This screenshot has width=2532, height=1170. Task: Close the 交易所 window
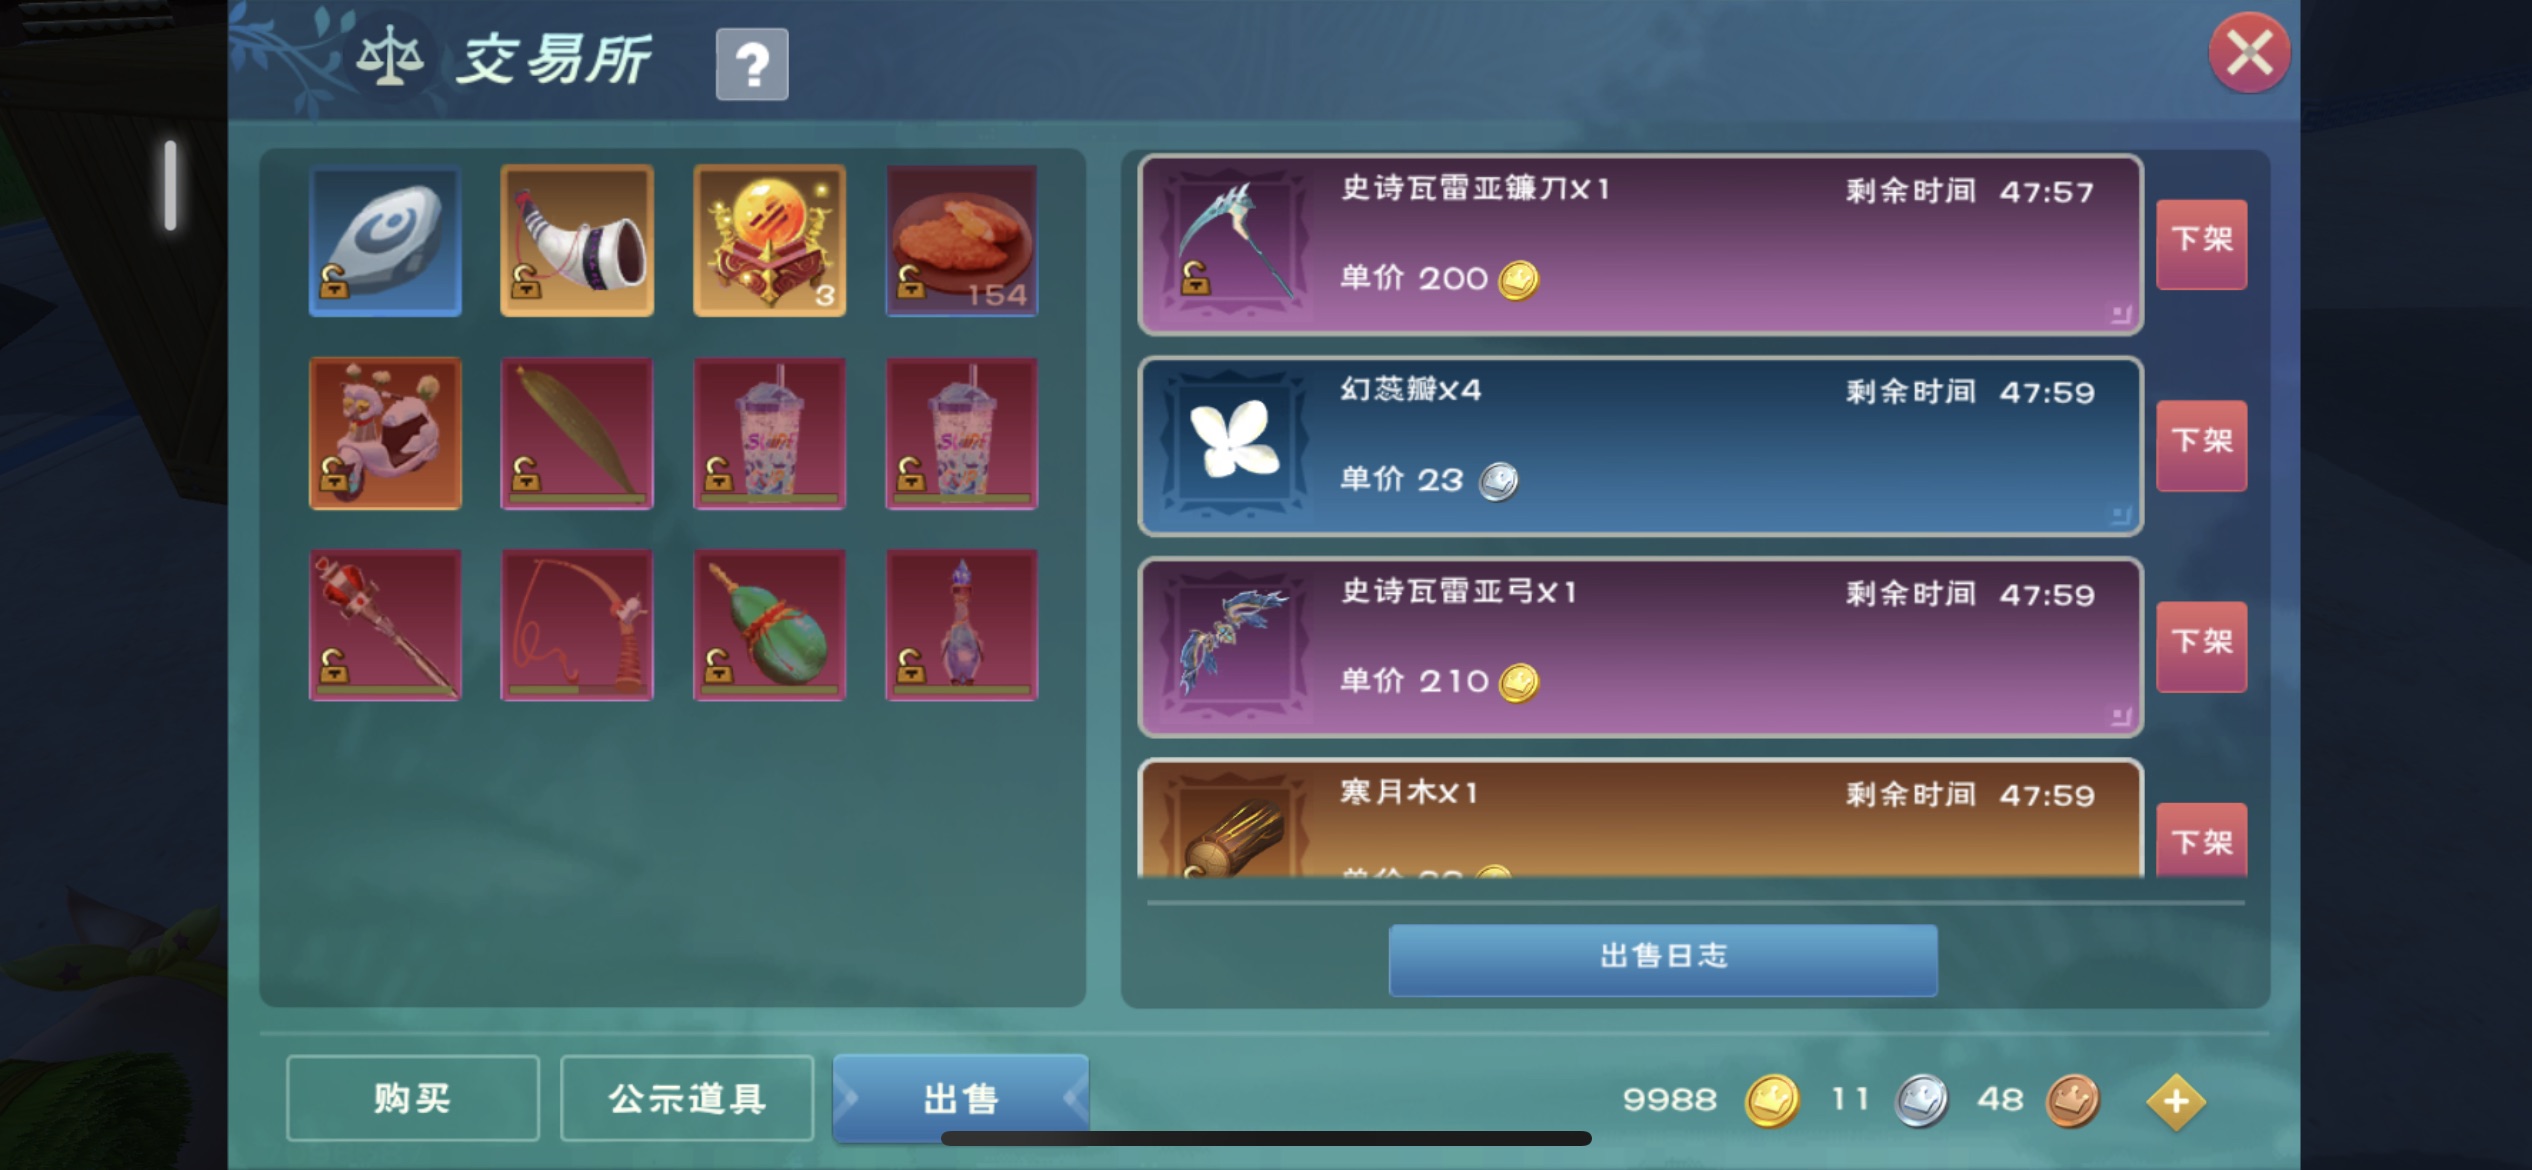point(2249,53)
